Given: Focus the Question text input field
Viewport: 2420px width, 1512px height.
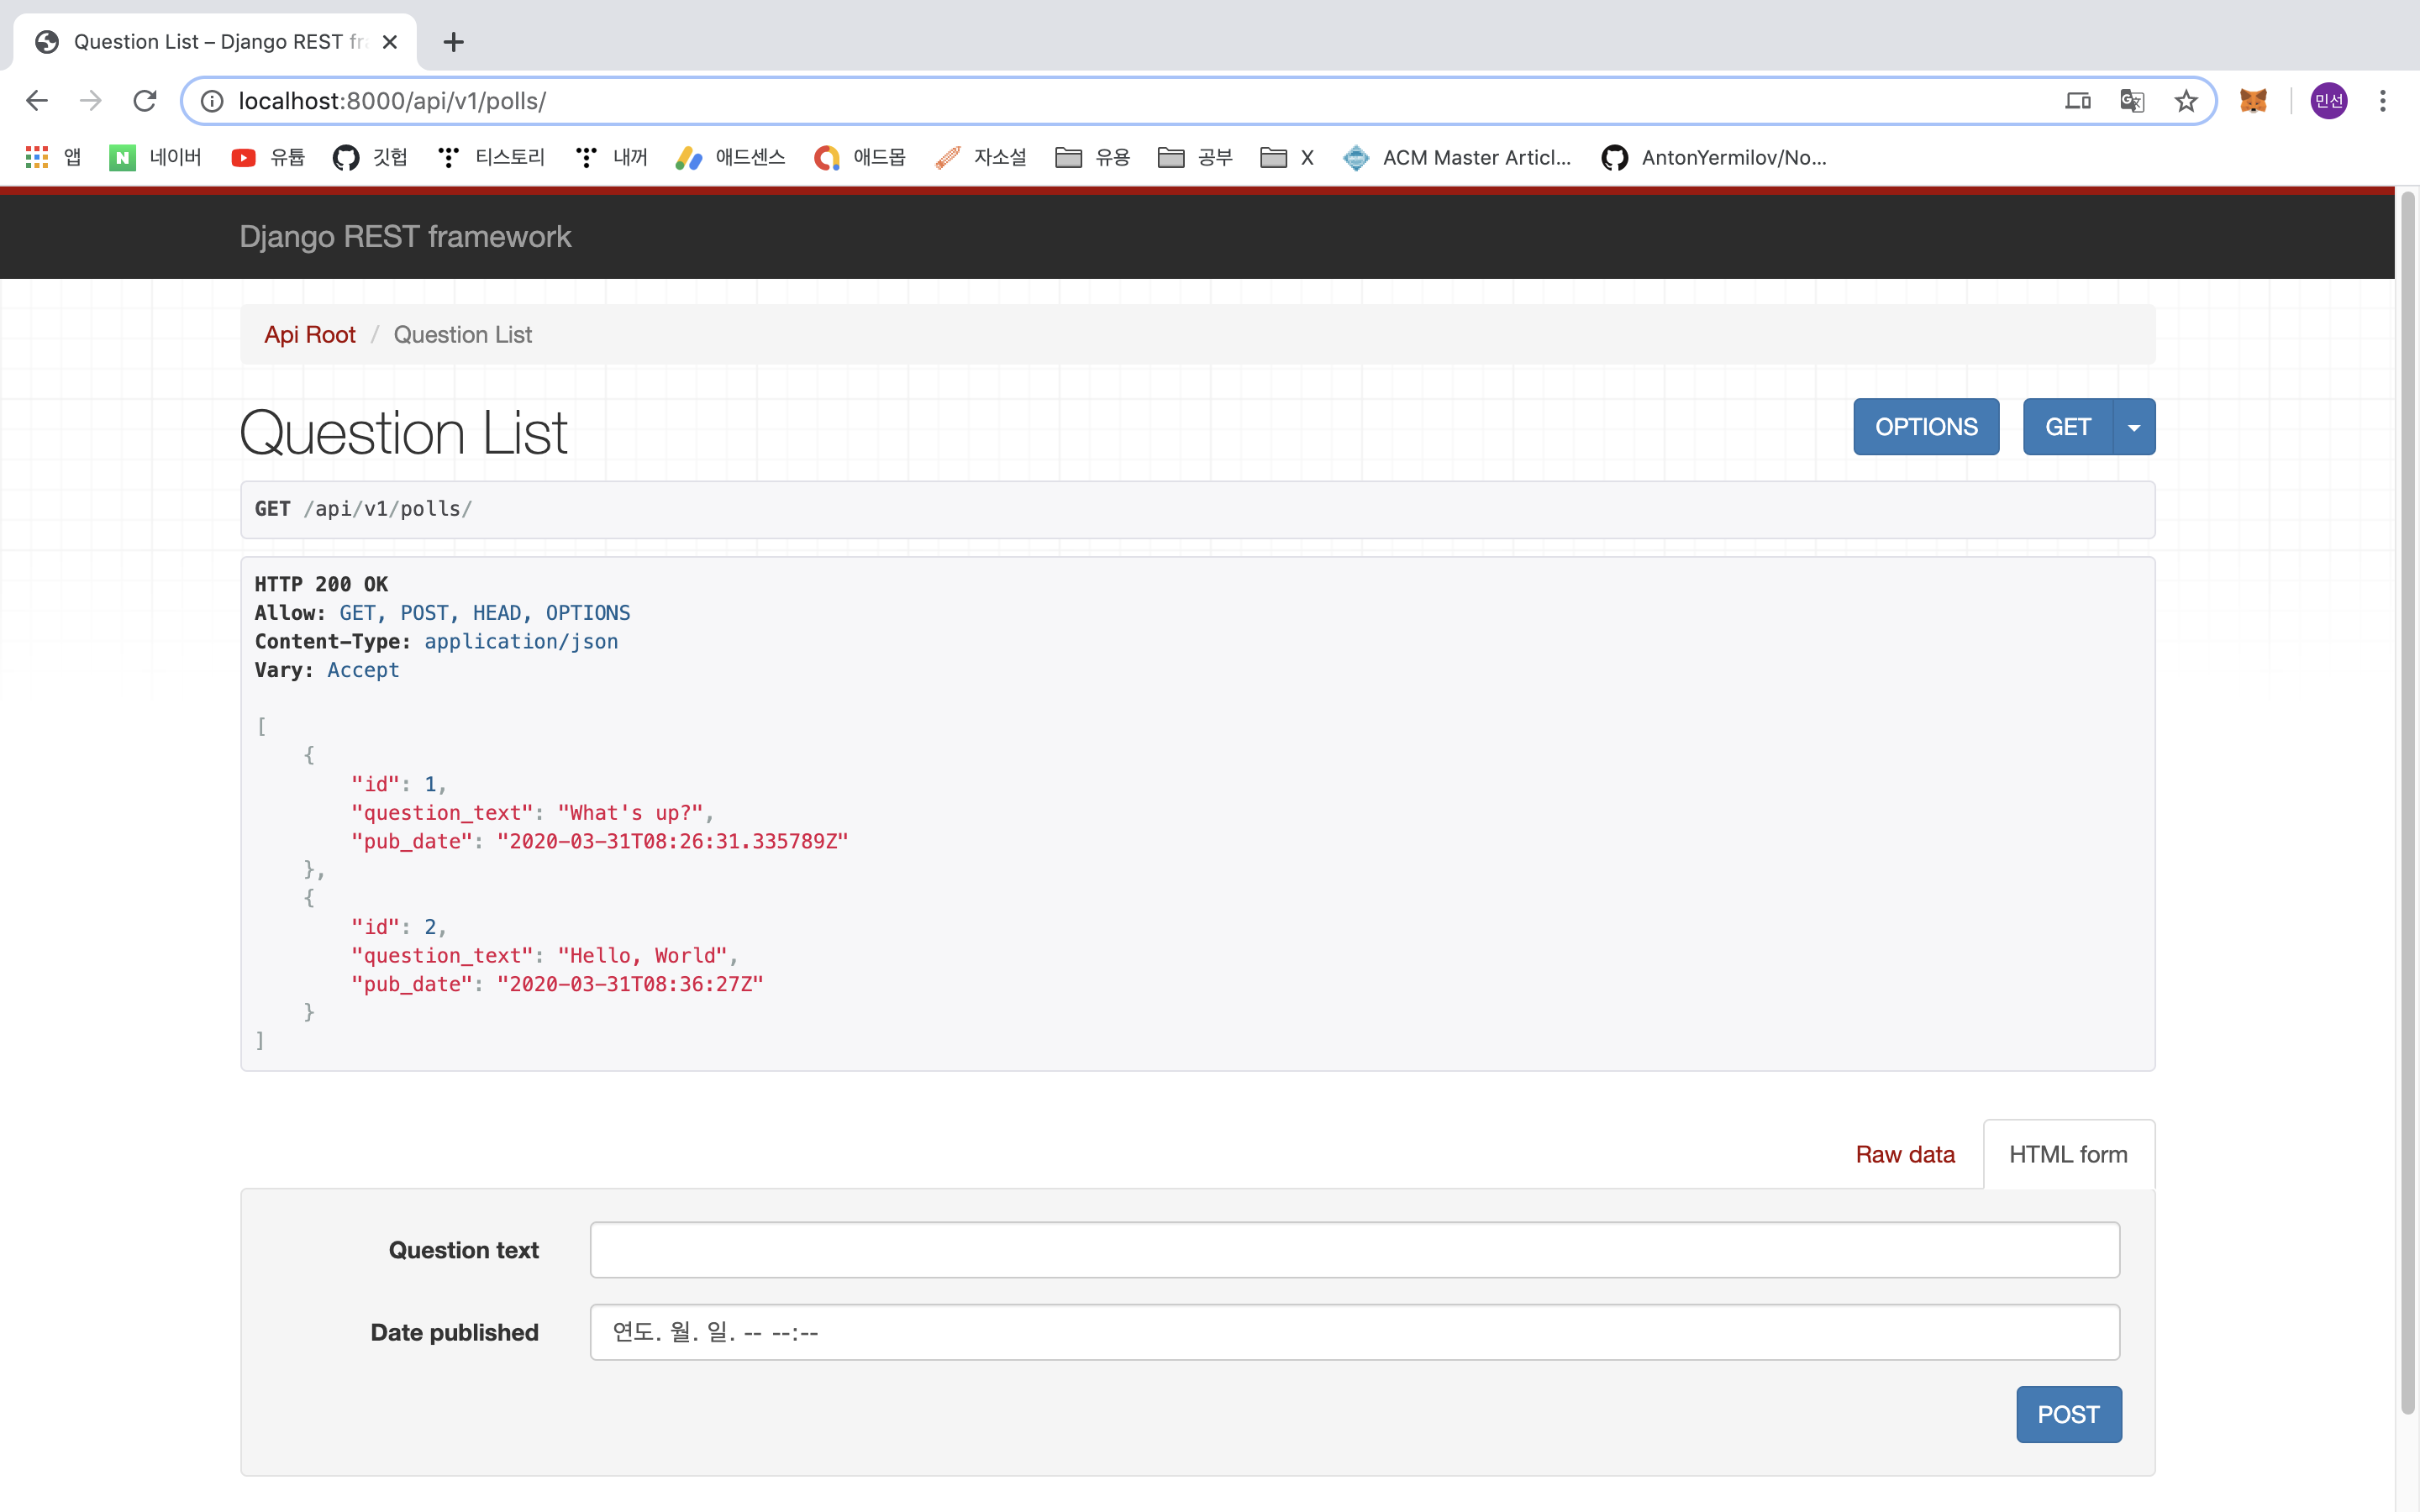Looking at the screenshot, I should 1354,1250.
